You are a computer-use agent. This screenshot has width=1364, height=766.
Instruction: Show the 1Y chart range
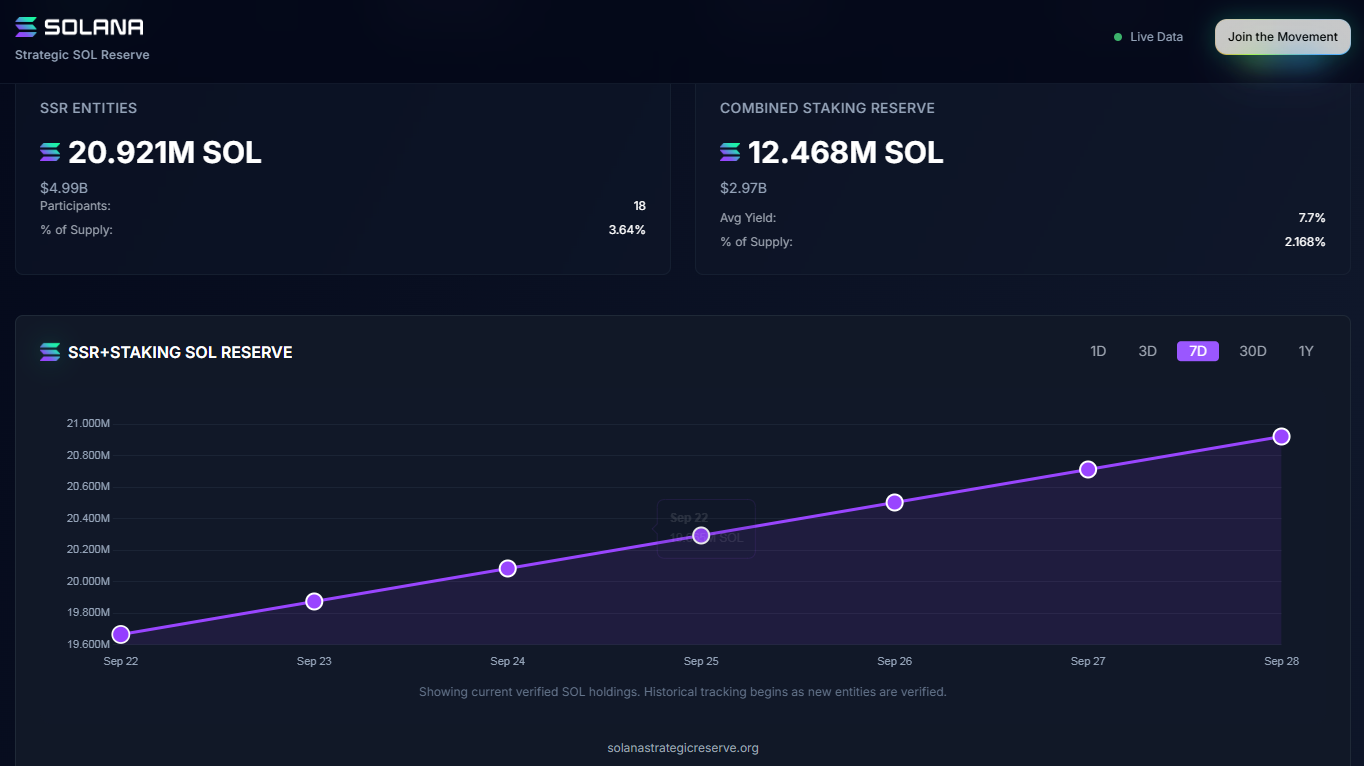(x=1306, y=351)
